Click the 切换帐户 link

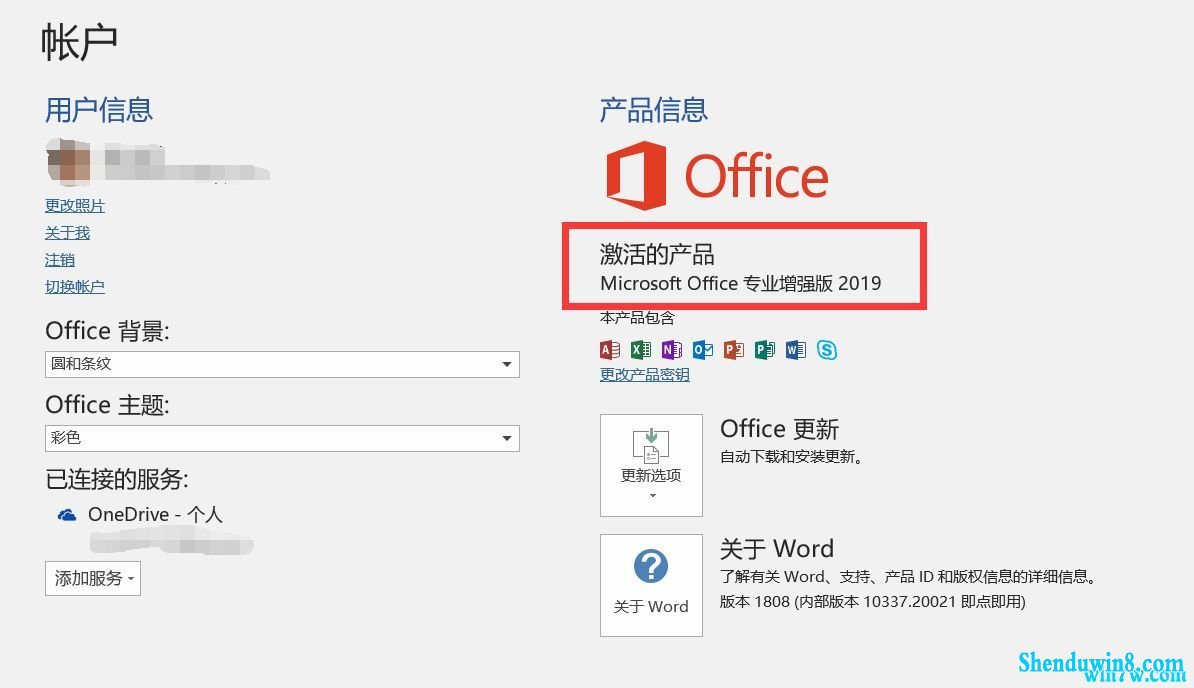pyautogui.click(x=75, y=287)
